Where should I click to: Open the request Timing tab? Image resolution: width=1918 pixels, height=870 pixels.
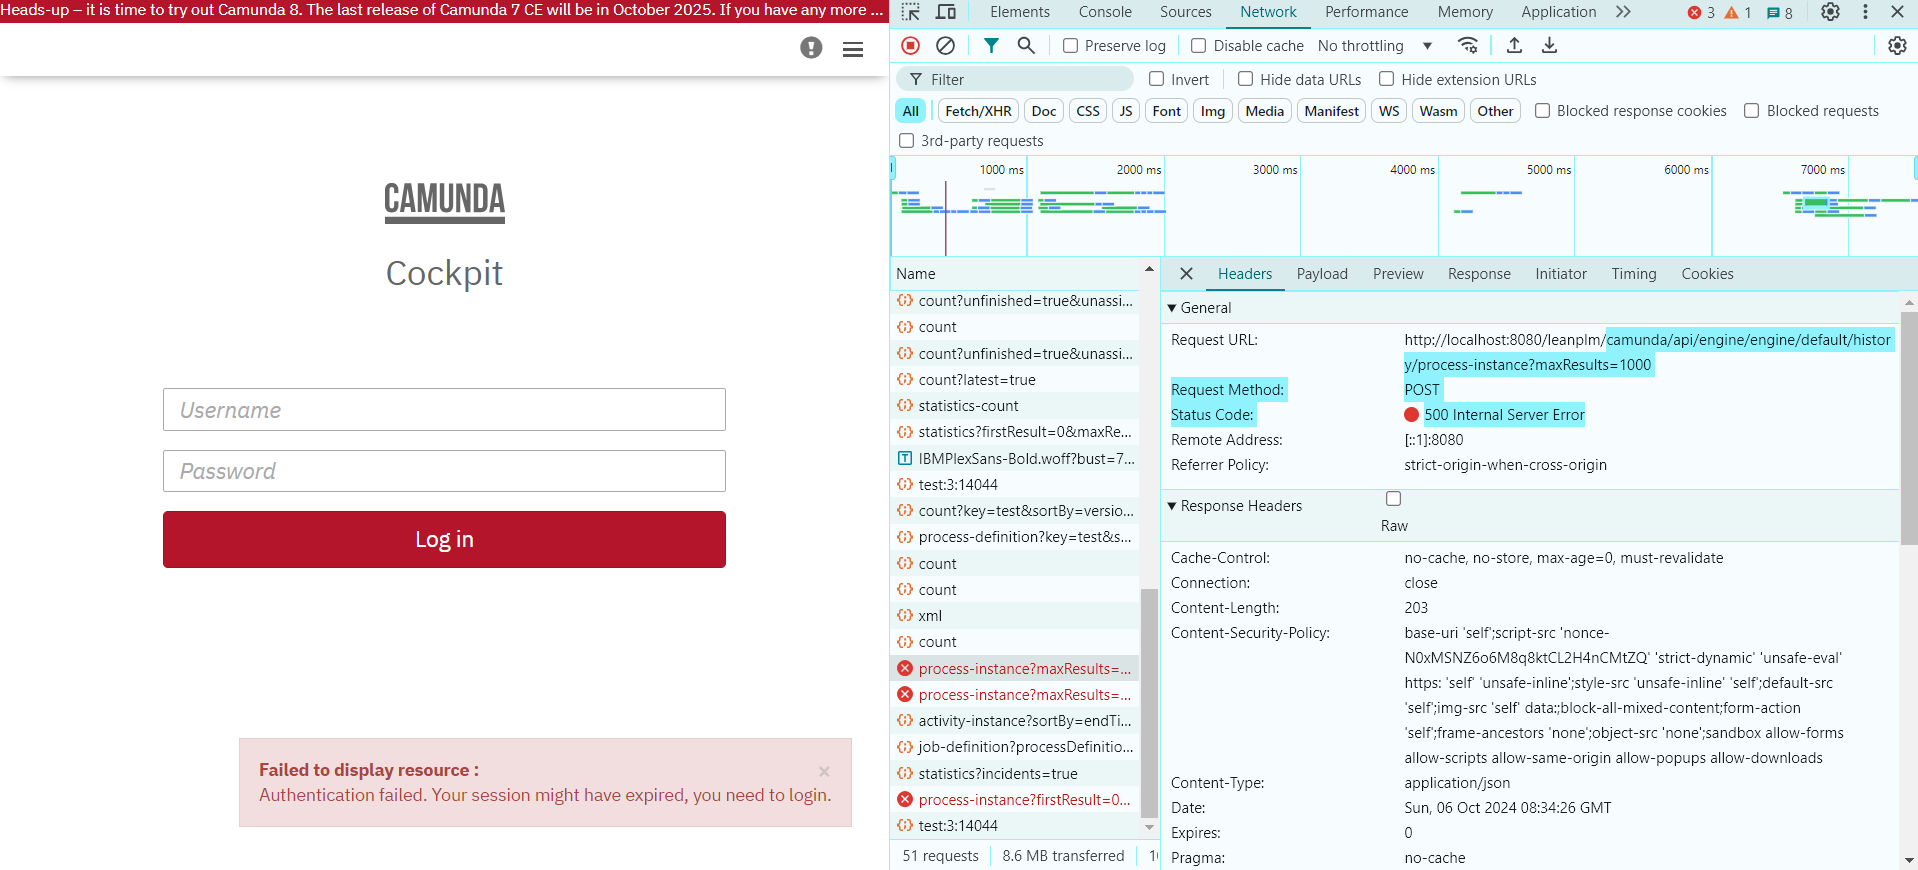(1634, 273)
